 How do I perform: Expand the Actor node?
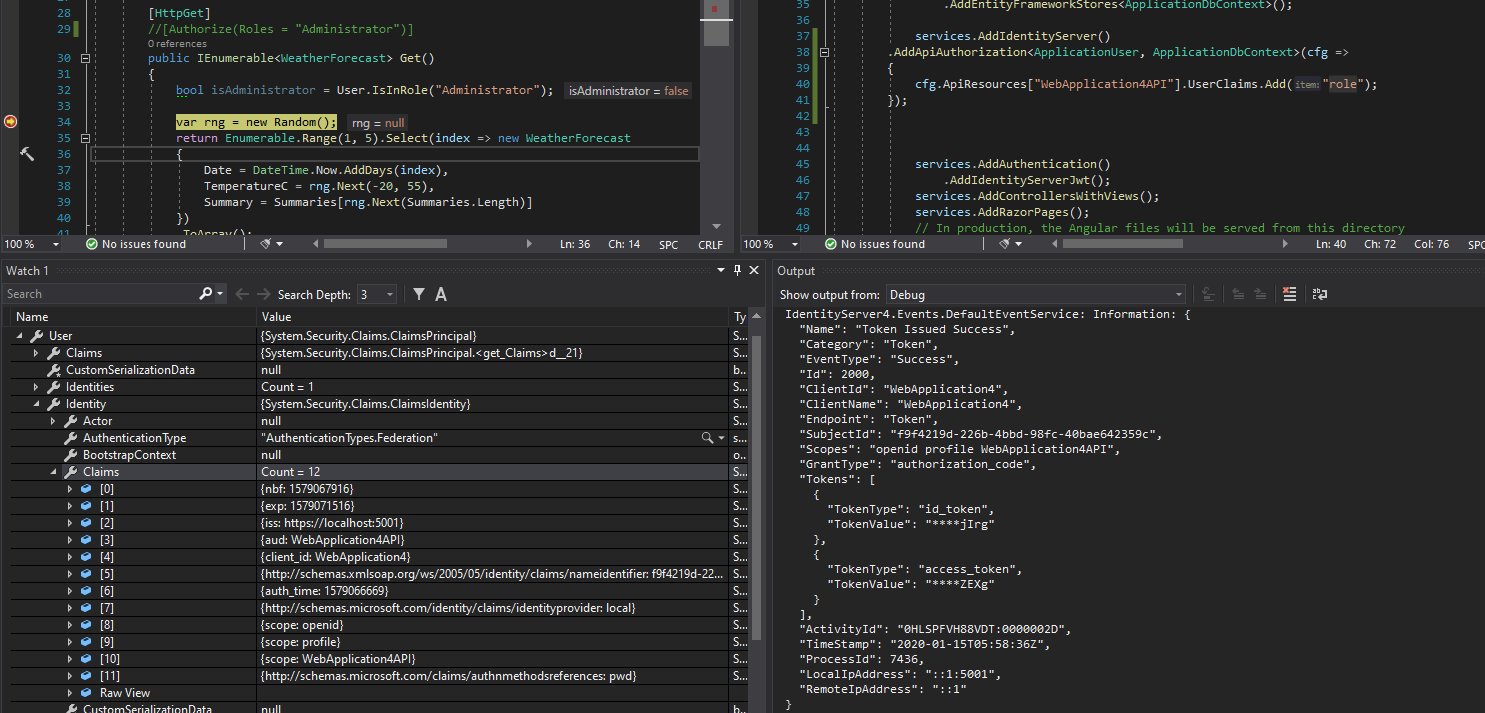[53, 421]
